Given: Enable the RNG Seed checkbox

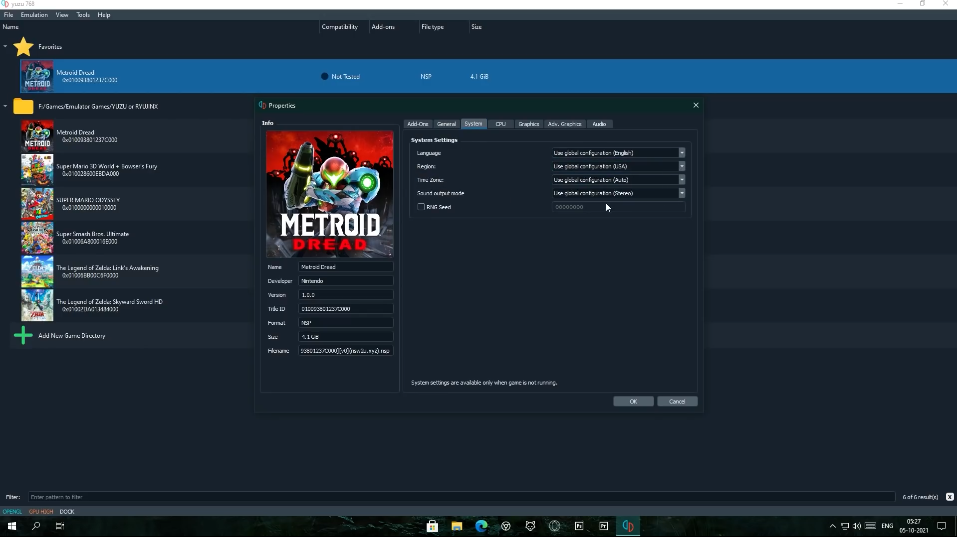Looking at the screenshot, I should click(x=421, y=207).
